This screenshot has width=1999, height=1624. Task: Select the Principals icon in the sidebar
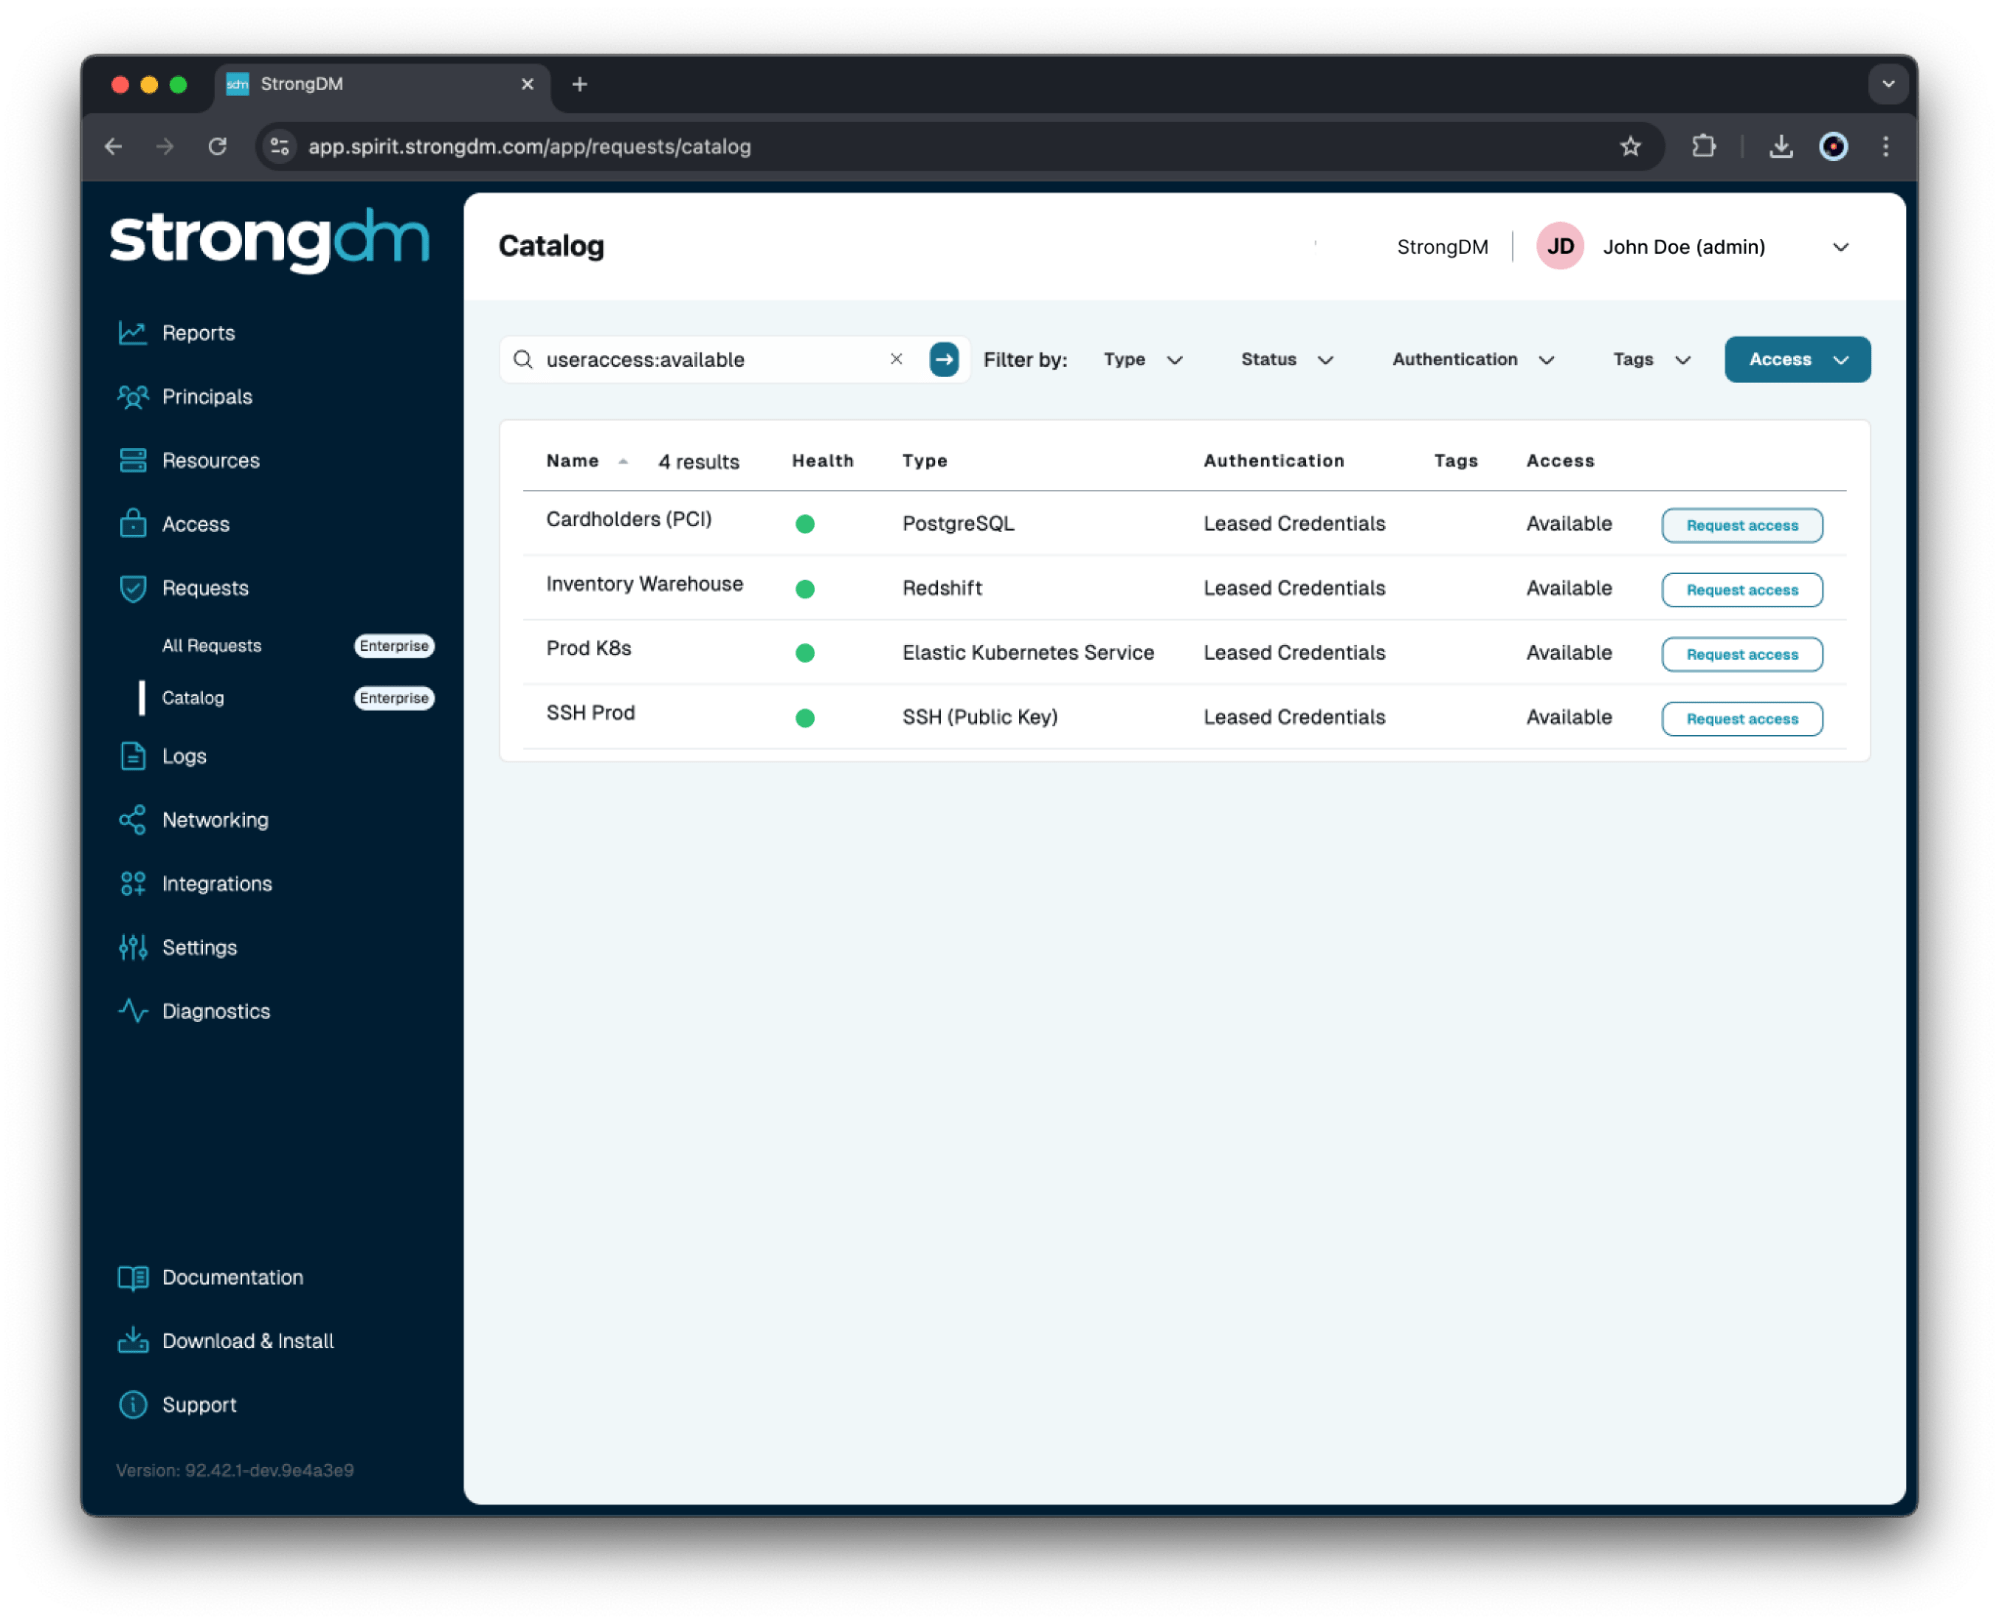(133, 396)
